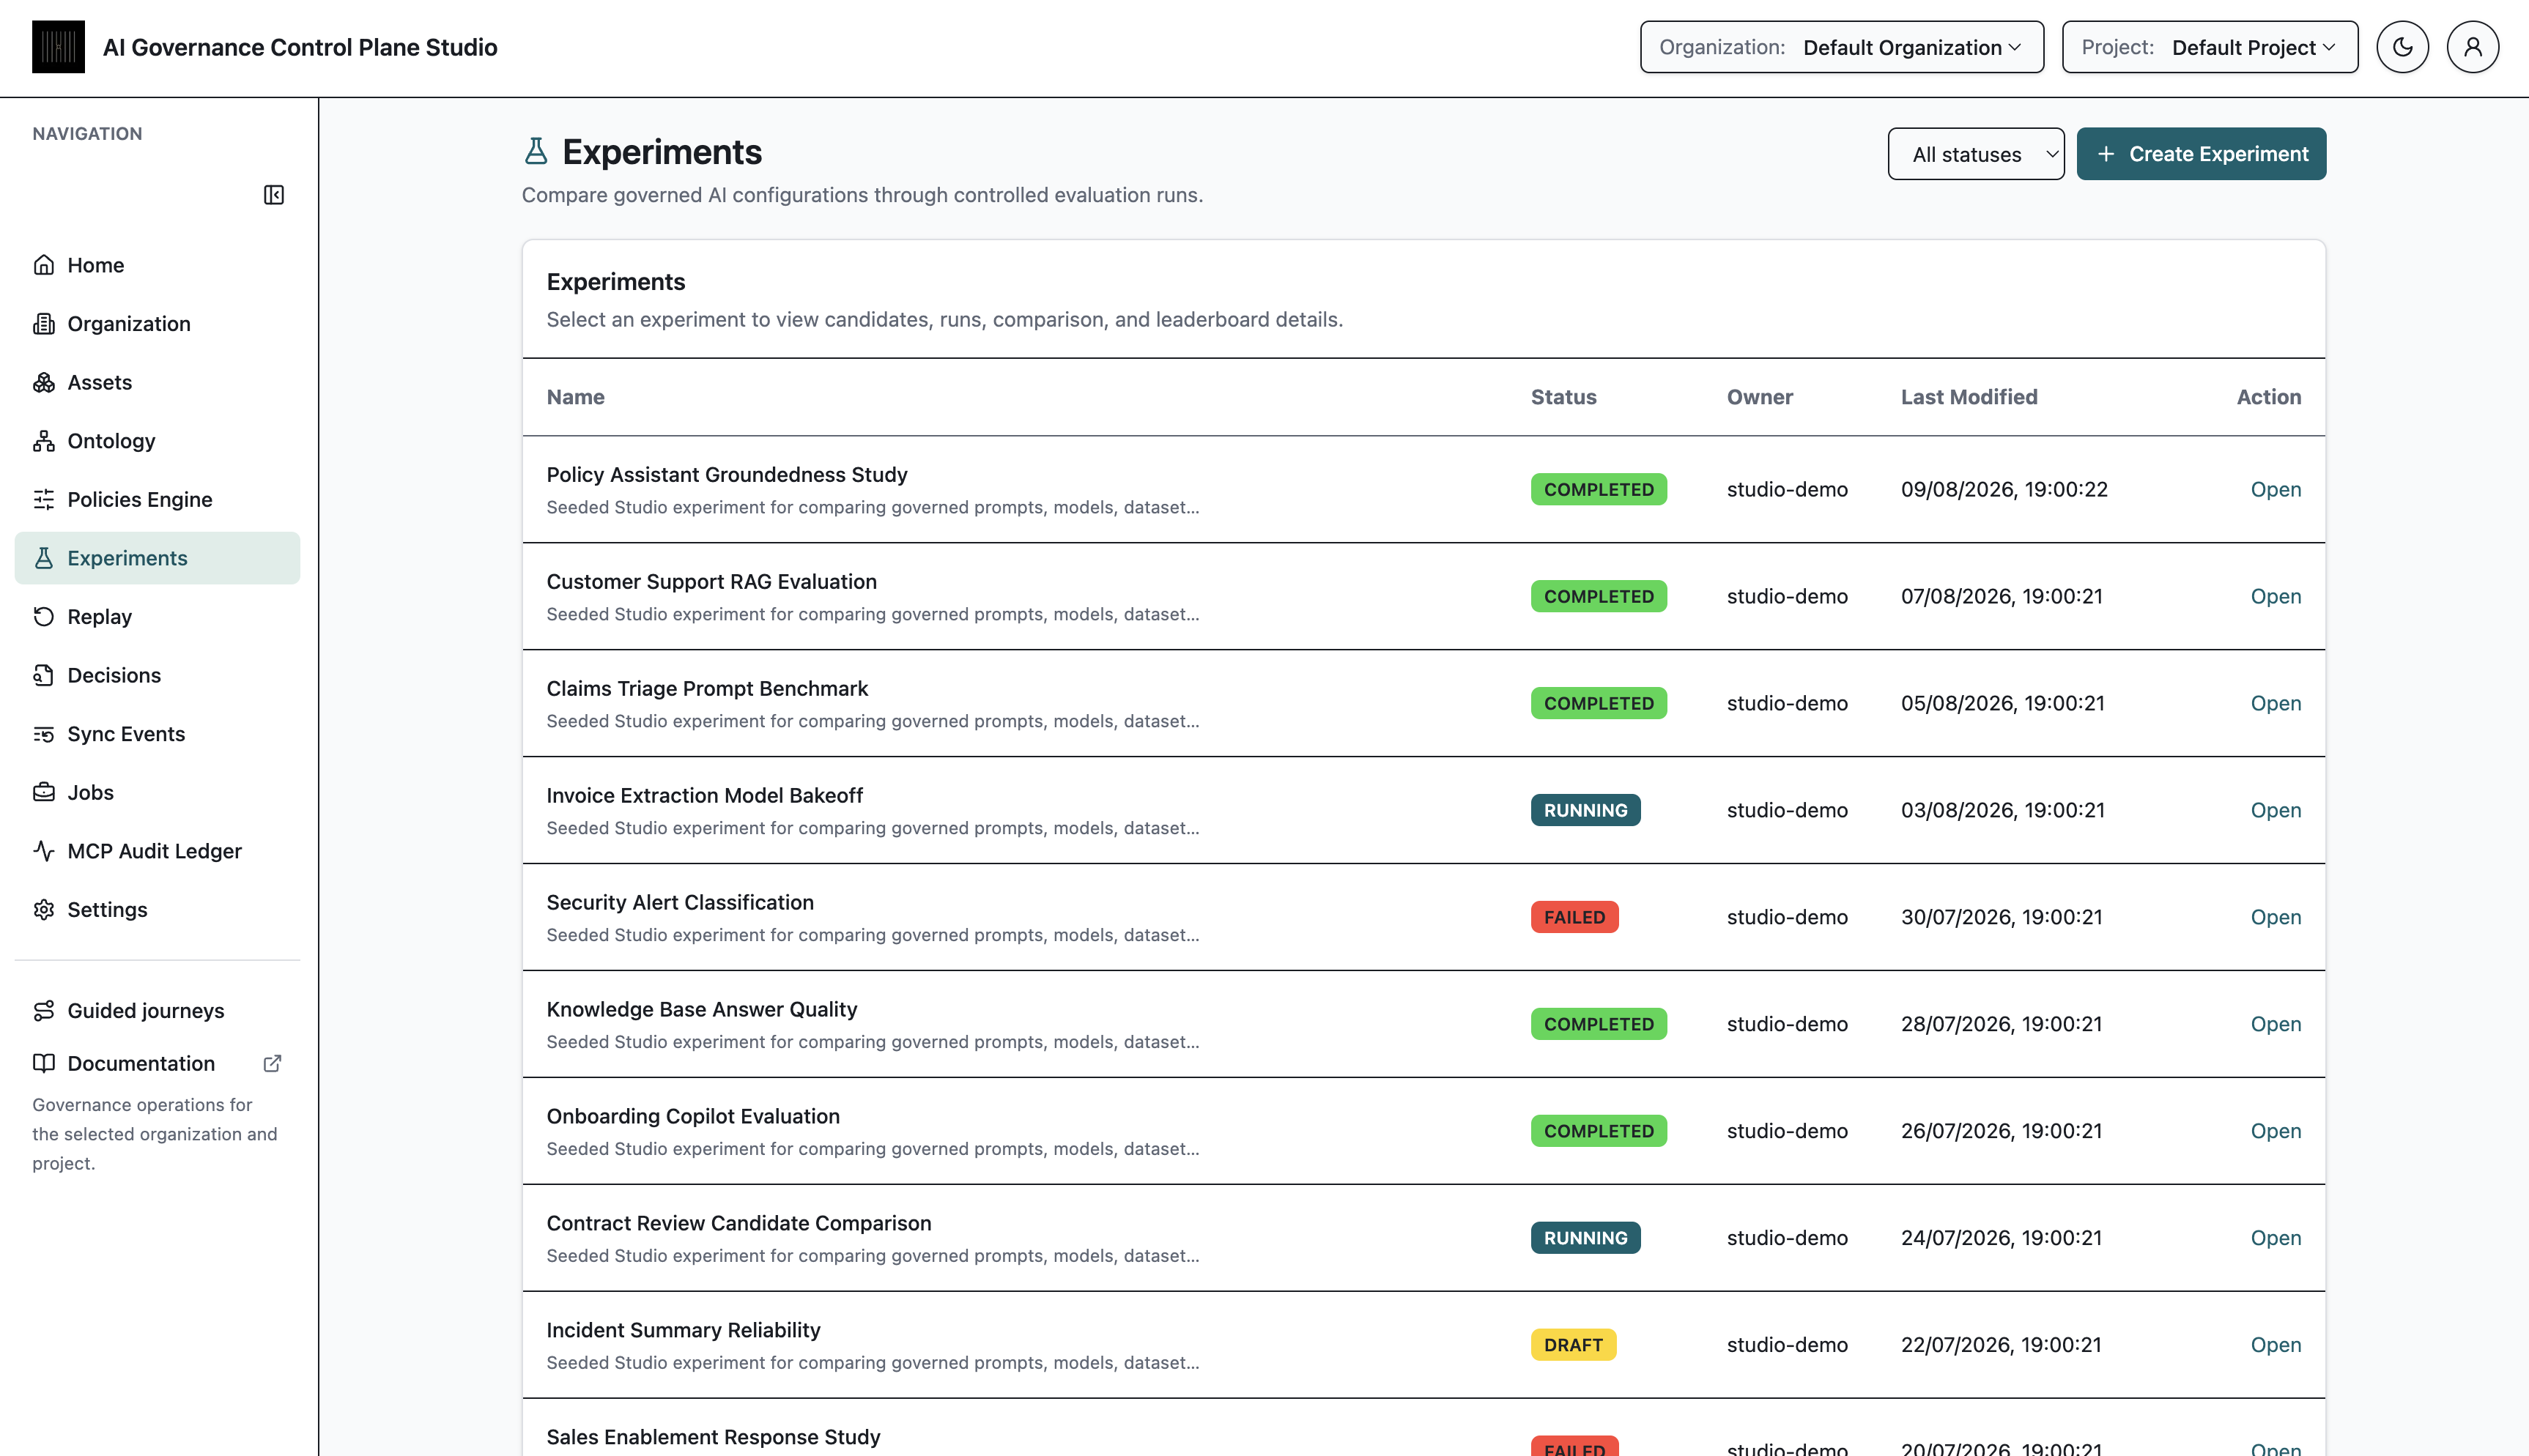Open the Documentation external link icon
Image resolution: width=2529 pixels, height=1456 pixels.
pos(272,1063)
